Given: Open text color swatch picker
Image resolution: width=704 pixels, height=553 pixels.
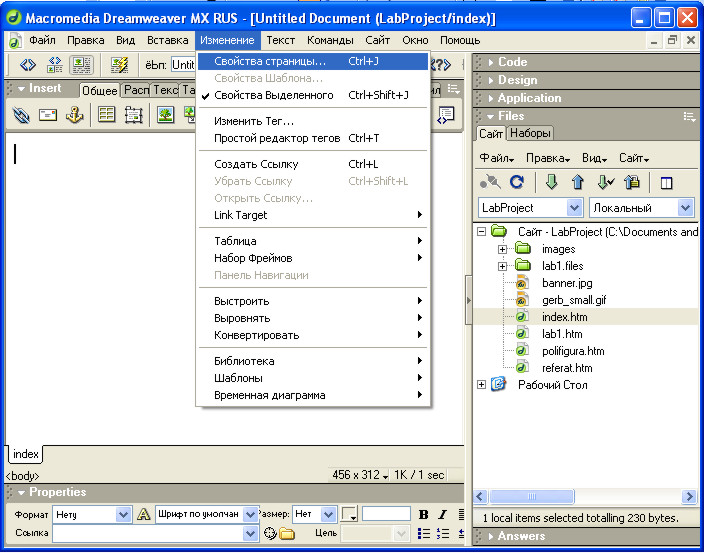Looking at the screenshot, I should pyautogui.click(x=350, y=514).
